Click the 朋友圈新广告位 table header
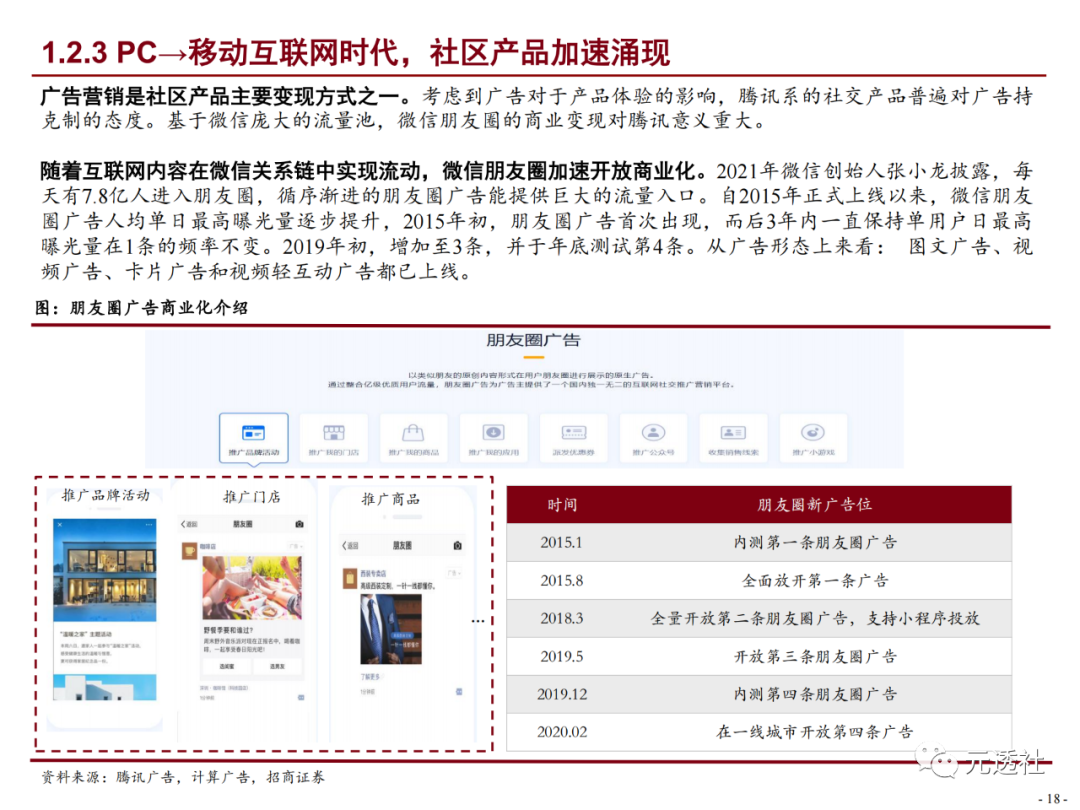Screen dimensions: 1080x810 [x=814, y=505]
